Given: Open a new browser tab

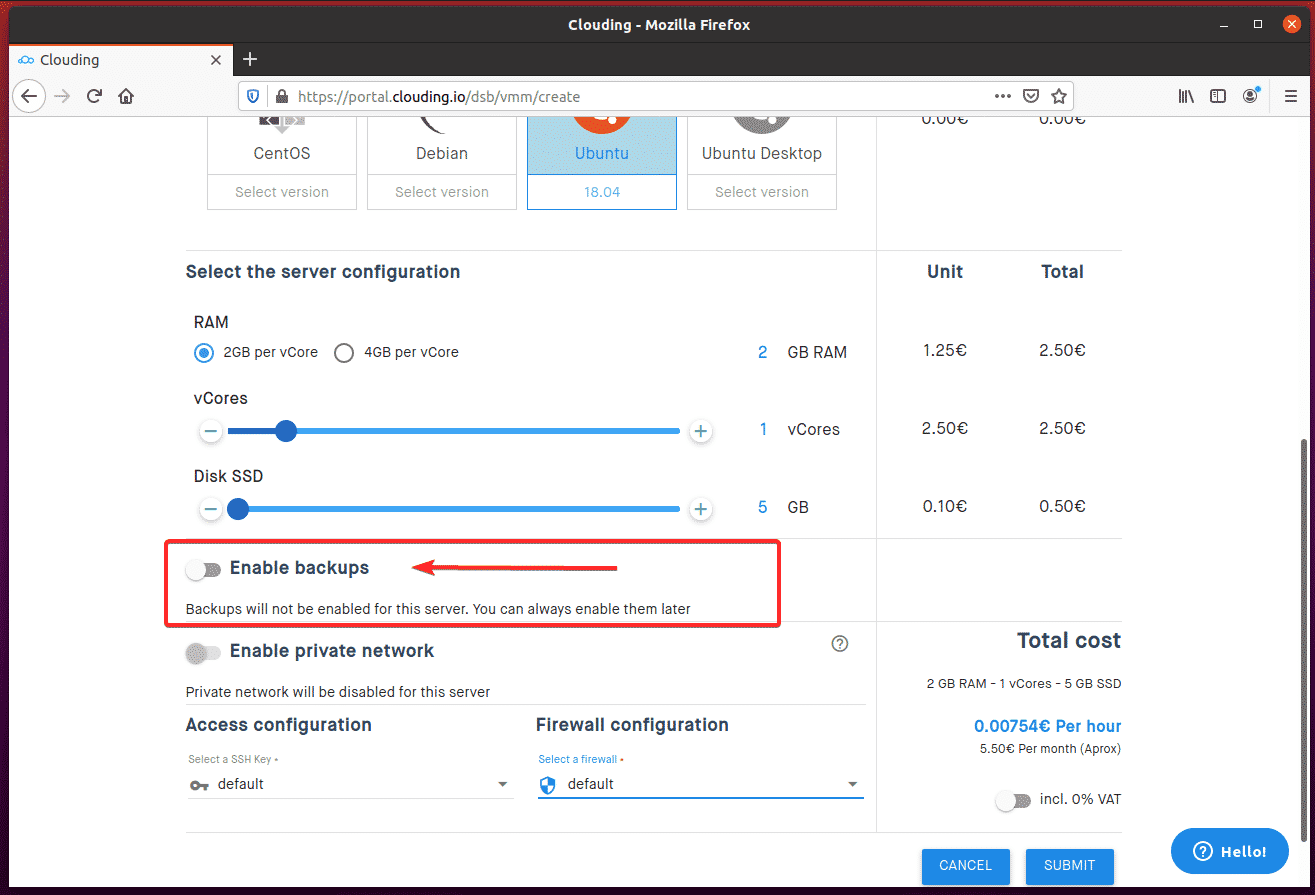Looking at the screenshot, I should 250,59.
